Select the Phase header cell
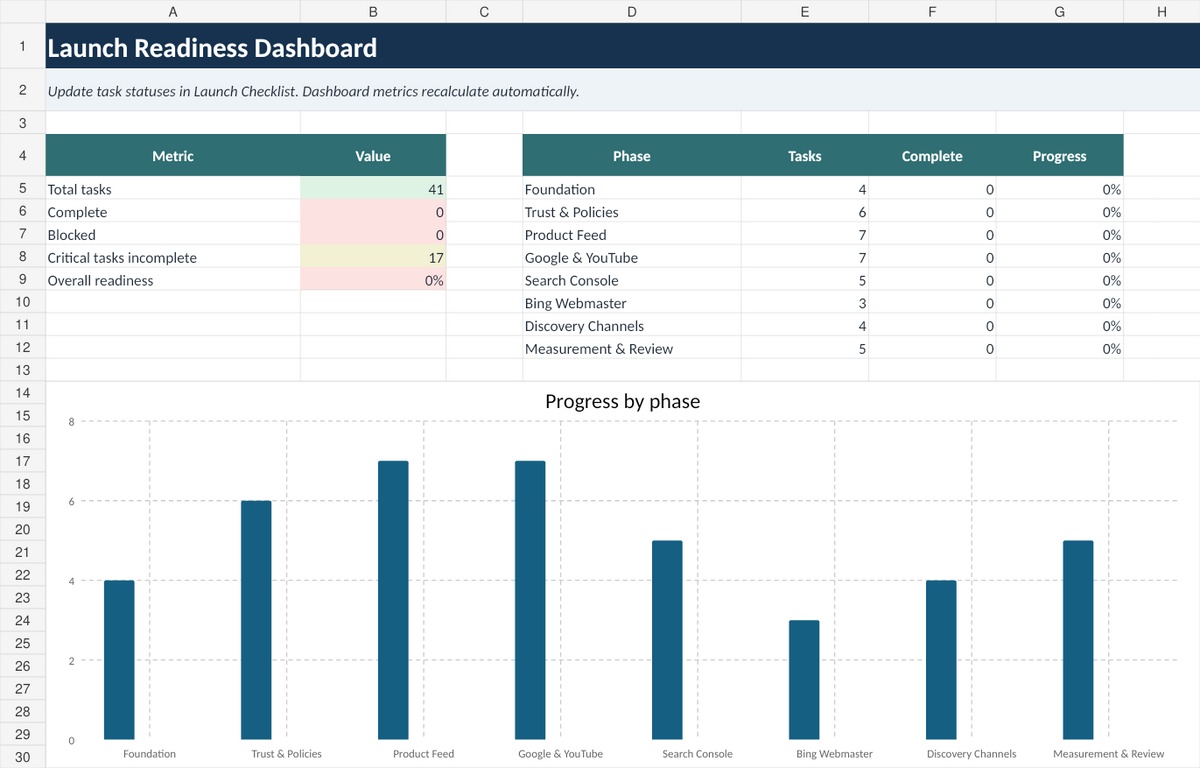This screenshot has width=1200, height=768. (632, 156)
